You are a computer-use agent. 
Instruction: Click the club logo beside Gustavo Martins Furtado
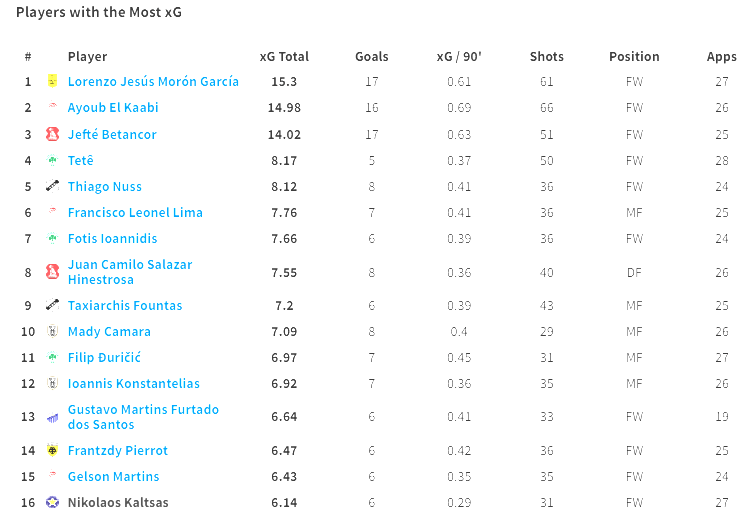coord(52,417)
